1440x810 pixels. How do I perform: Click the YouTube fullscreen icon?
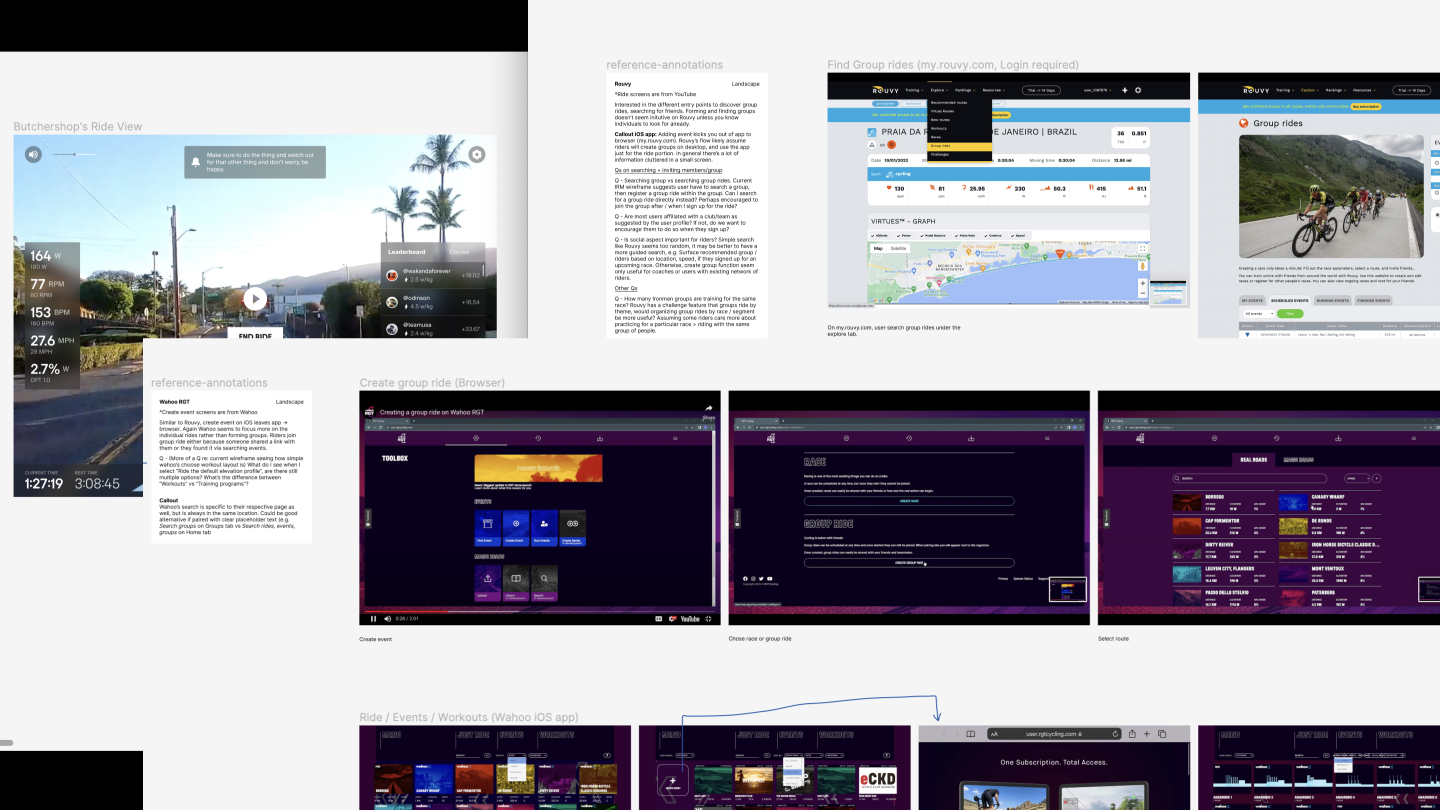click(708, 619)
